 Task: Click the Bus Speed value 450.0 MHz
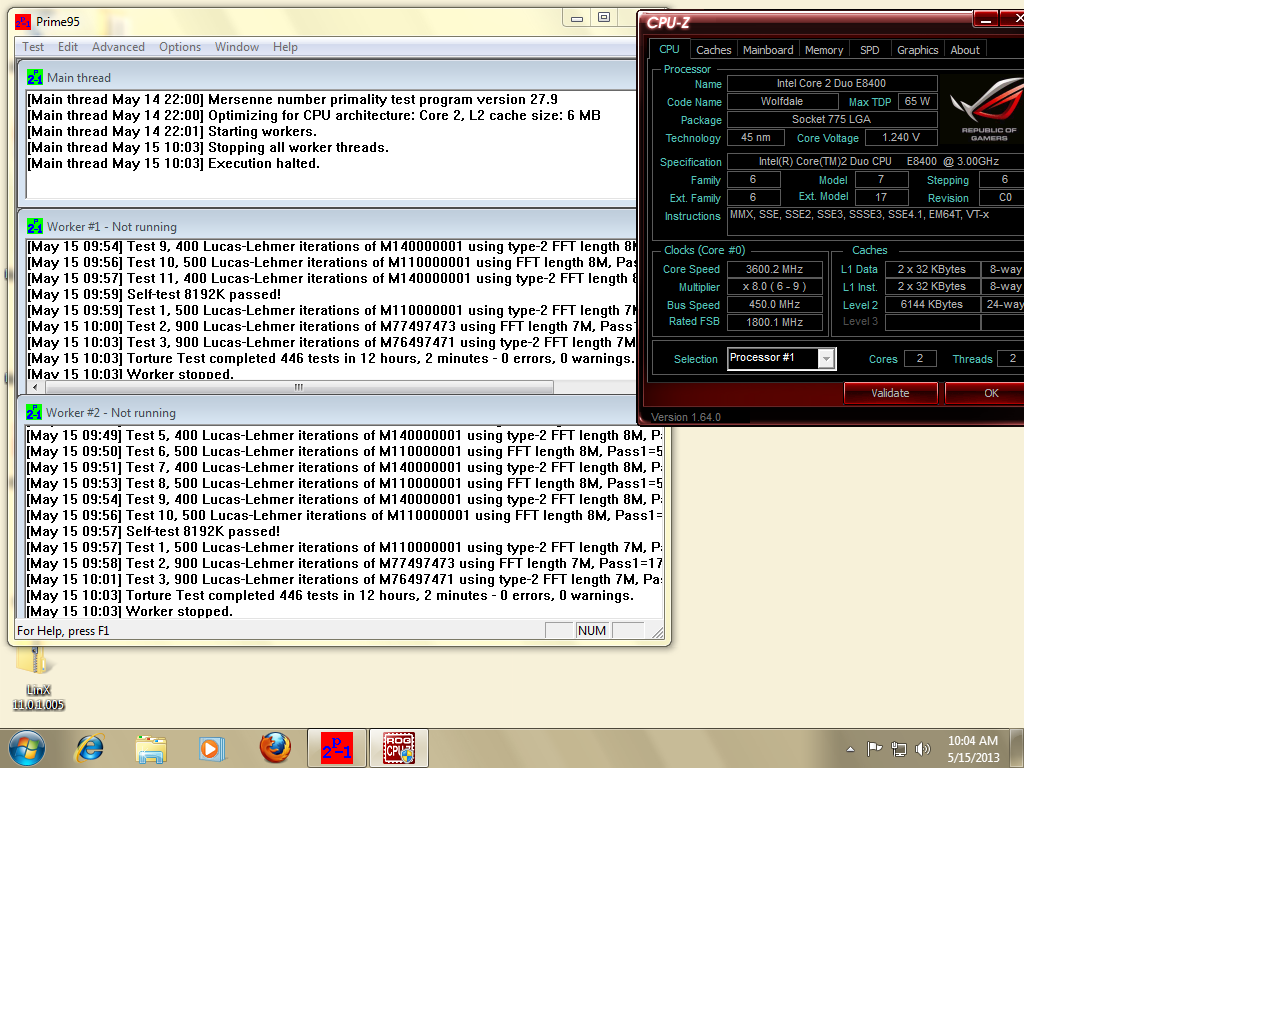(775, 305)
